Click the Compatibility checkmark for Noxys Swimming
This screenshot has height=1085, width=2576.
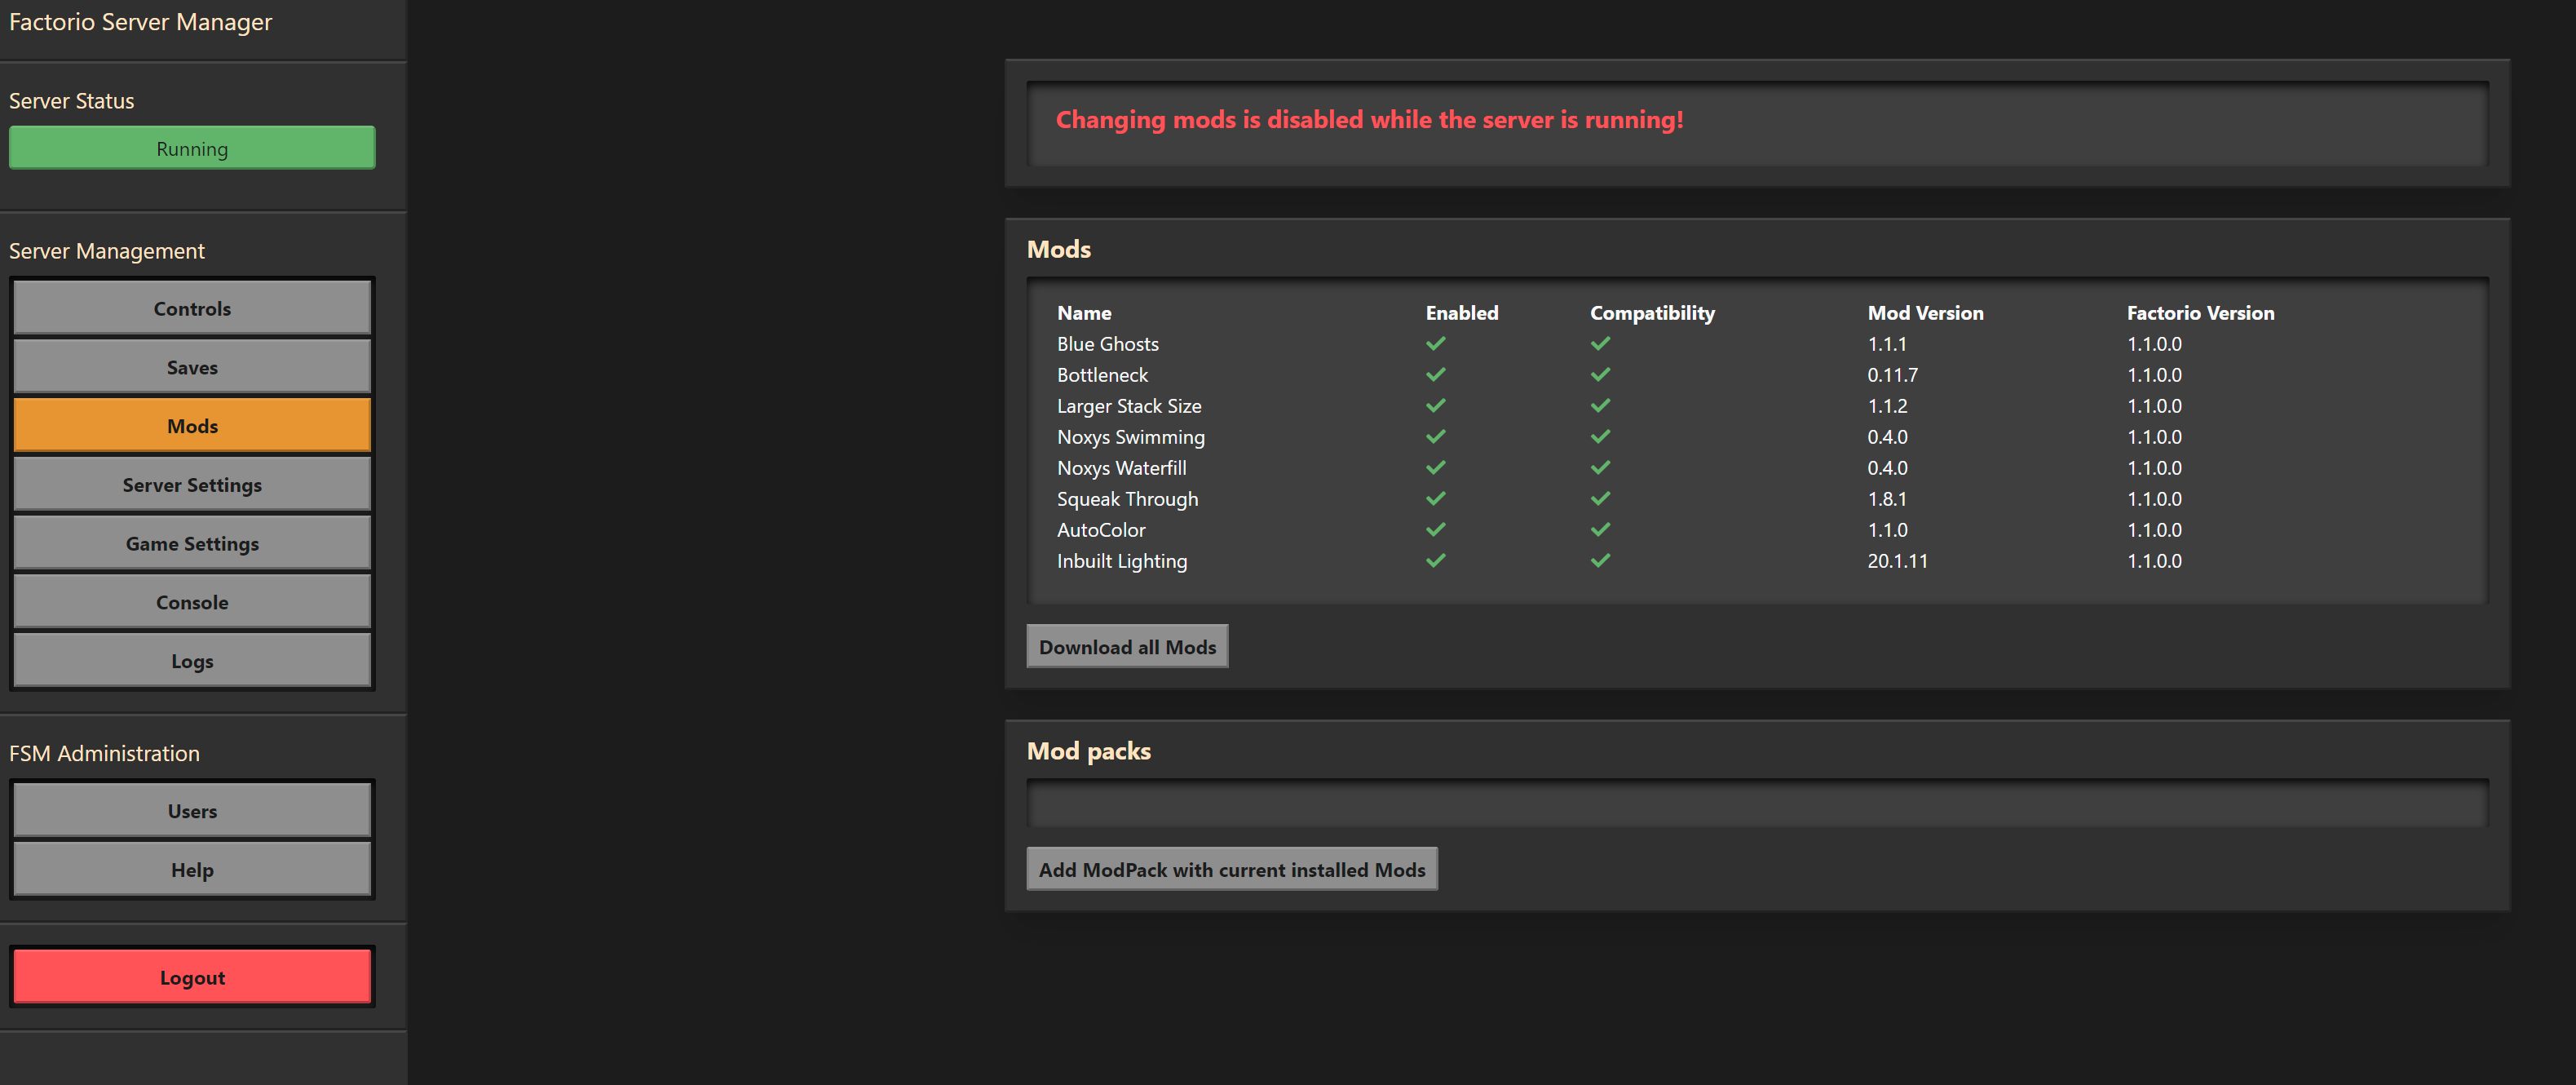1600,436
